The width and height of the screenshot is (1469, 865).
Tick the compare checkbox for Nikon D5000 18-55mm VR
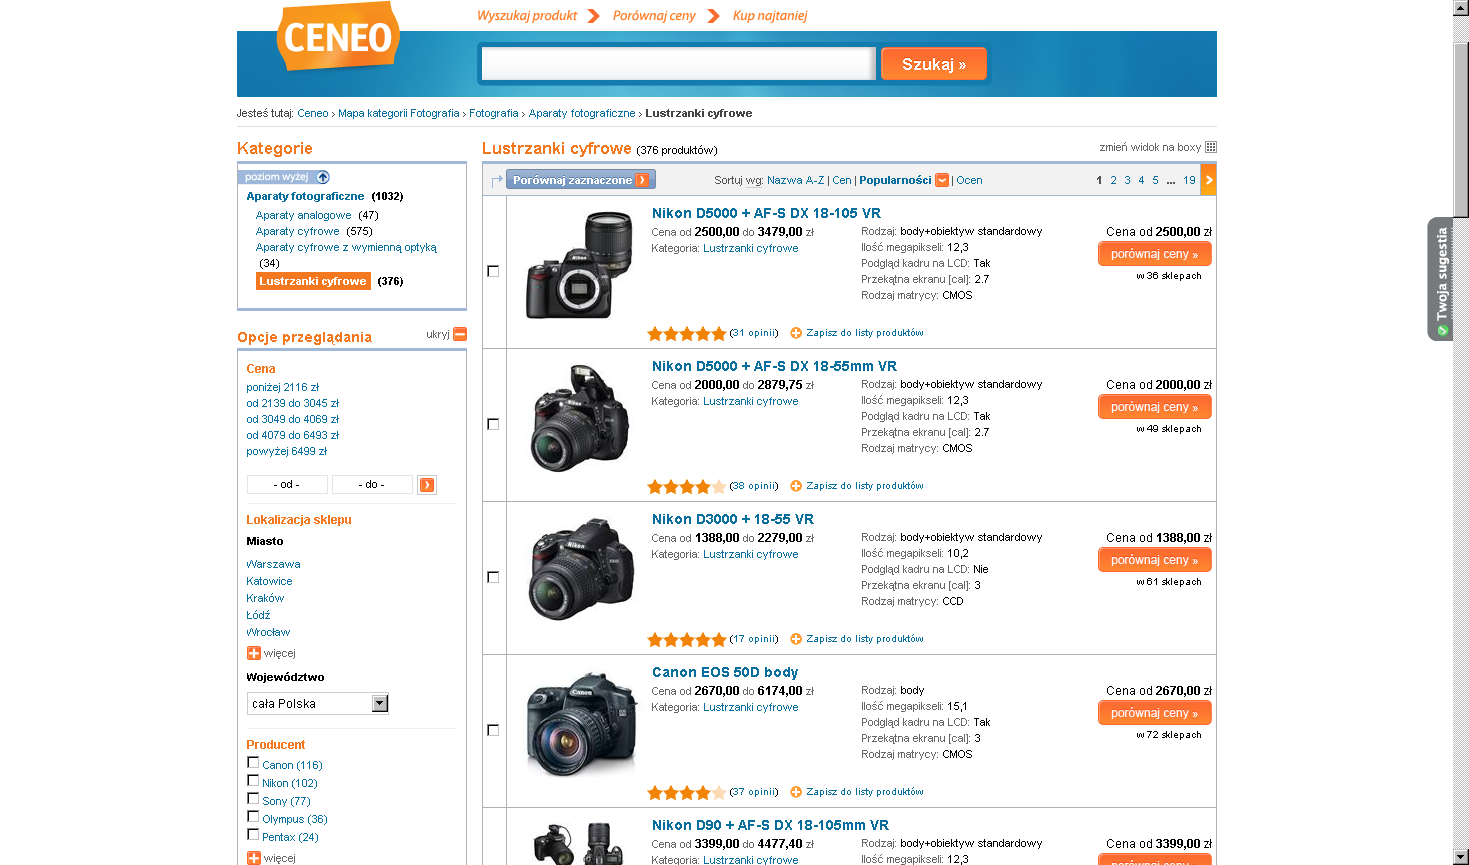click(493, 424)
